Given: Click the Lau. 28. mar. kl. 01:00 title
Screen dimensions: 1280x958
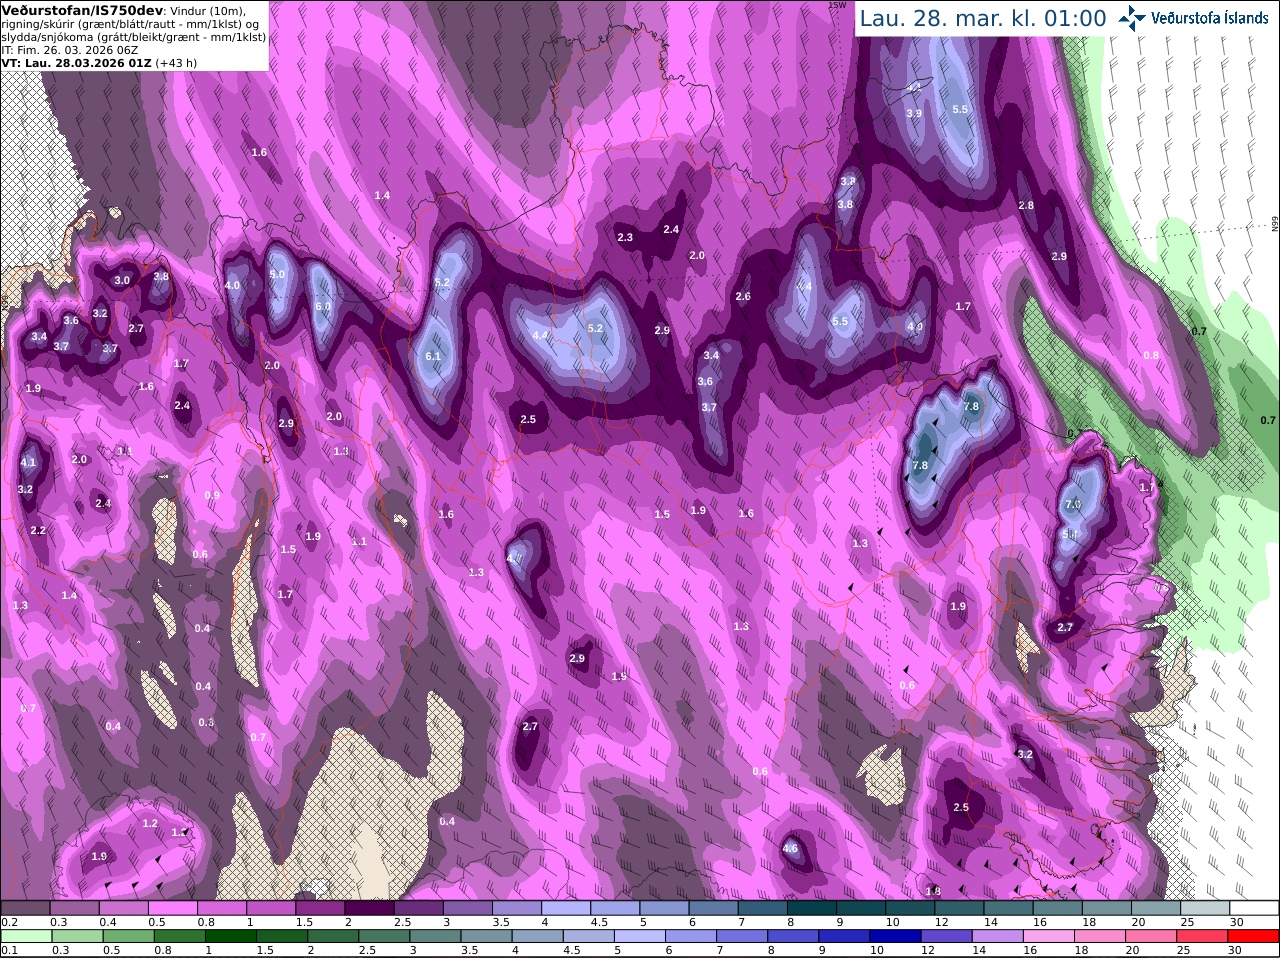Looking at the screenshot, I should pos(983,18).
